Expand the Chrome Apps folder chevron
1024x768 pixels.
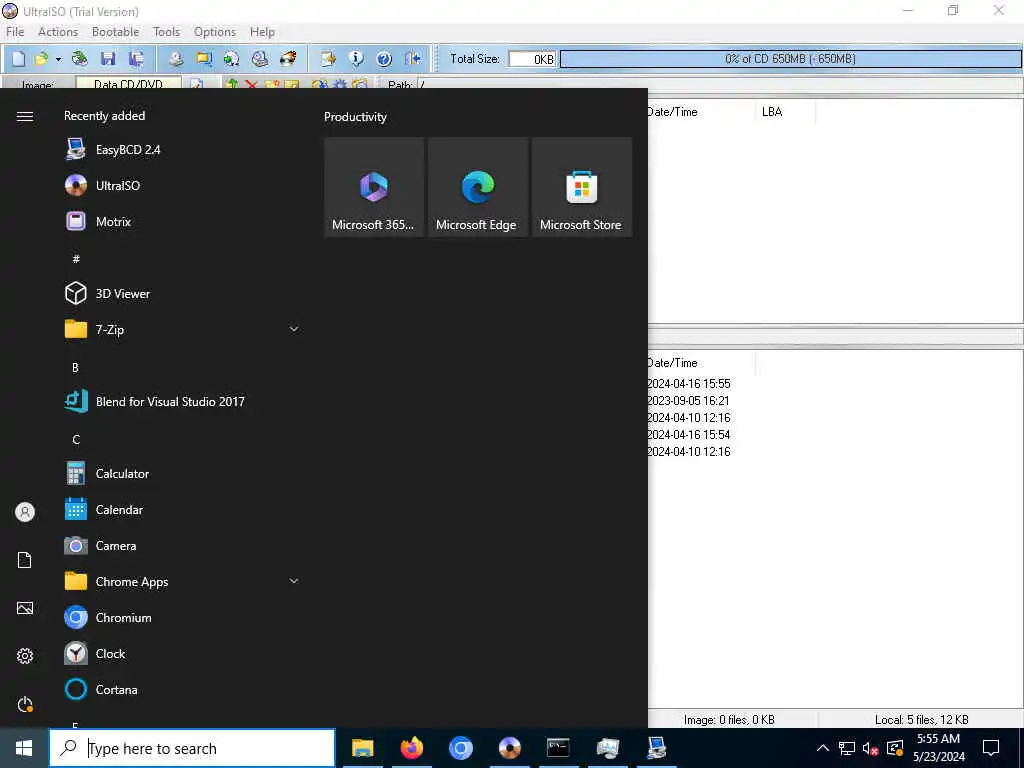click(294, 581)
